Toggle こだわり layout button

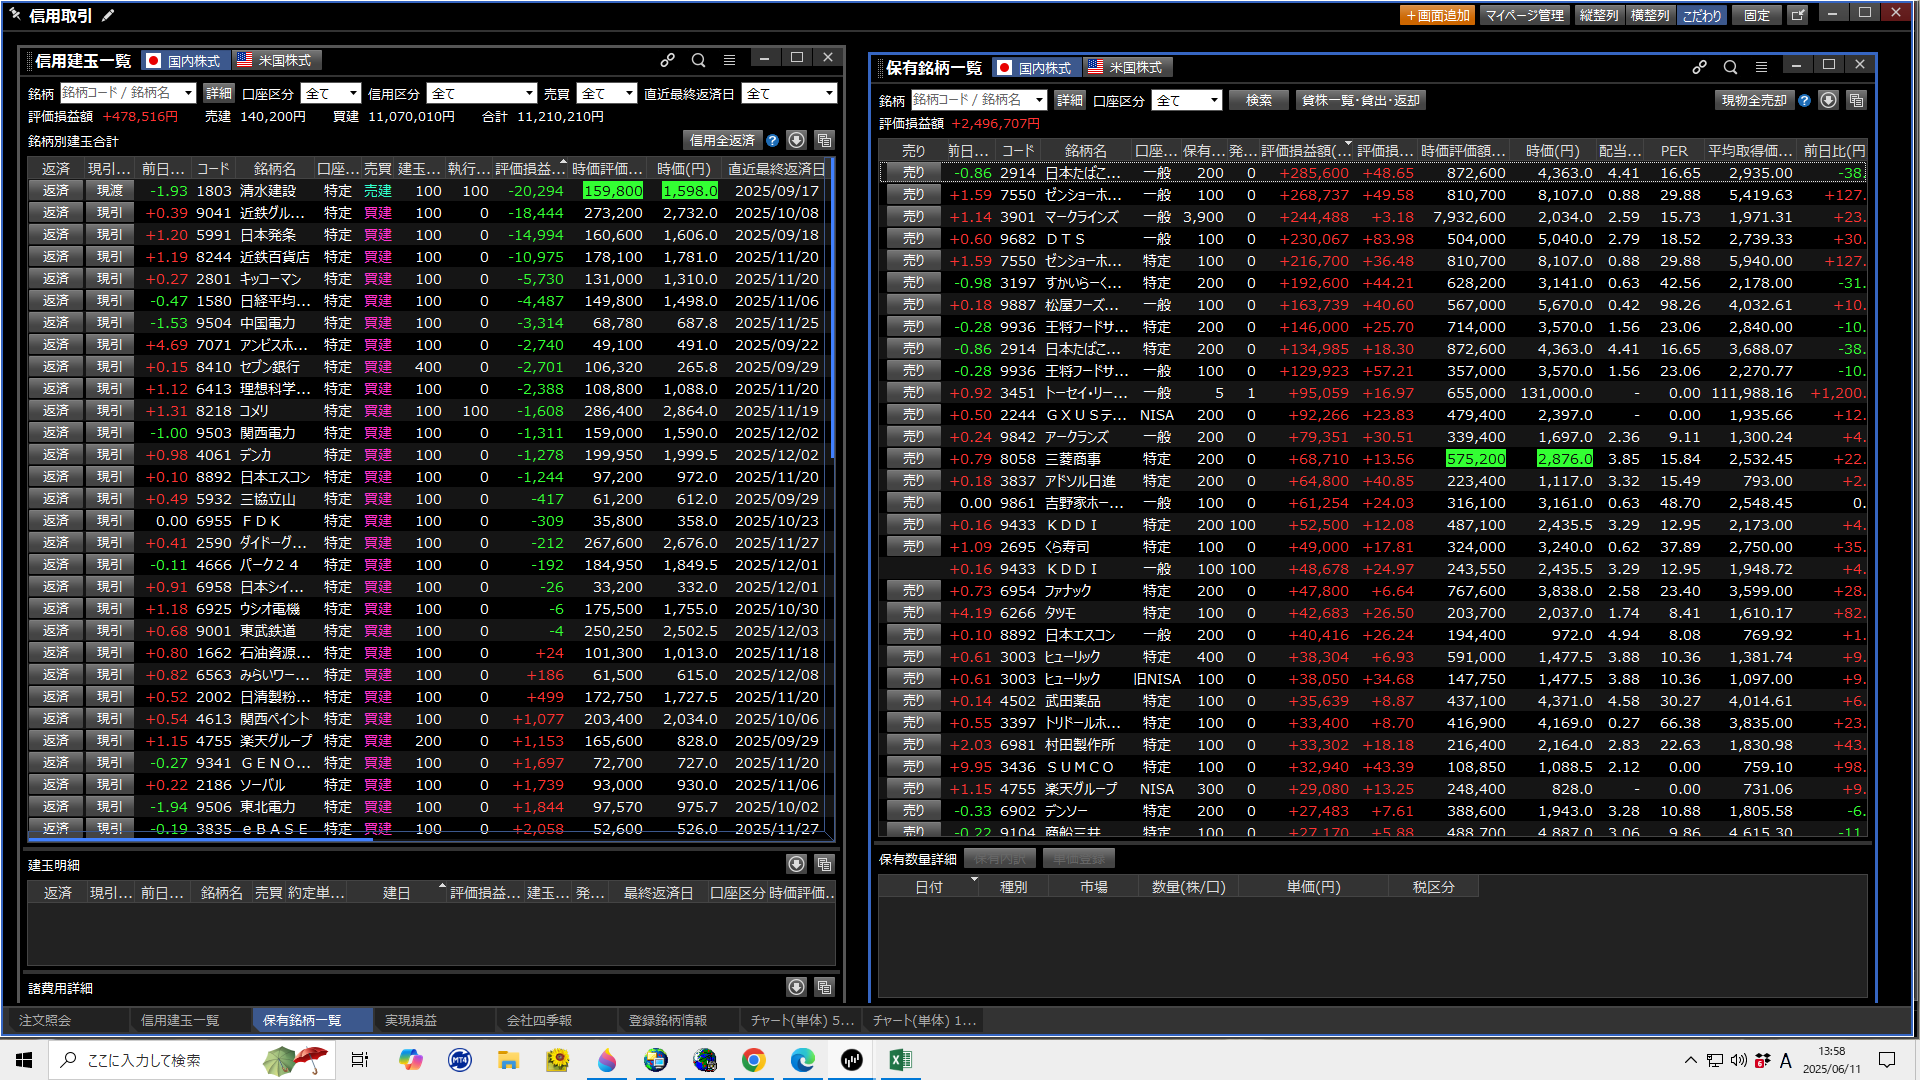1701,15
